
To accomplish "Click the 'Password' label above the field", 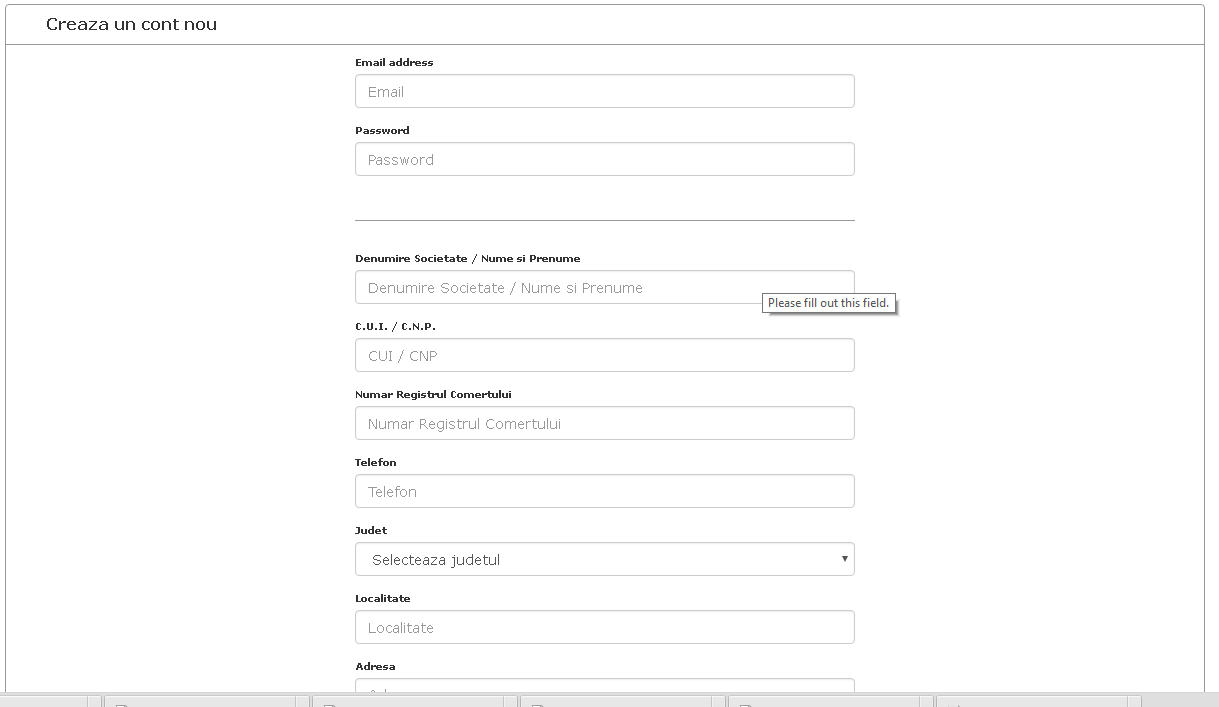I will click(x=382, y=130).
